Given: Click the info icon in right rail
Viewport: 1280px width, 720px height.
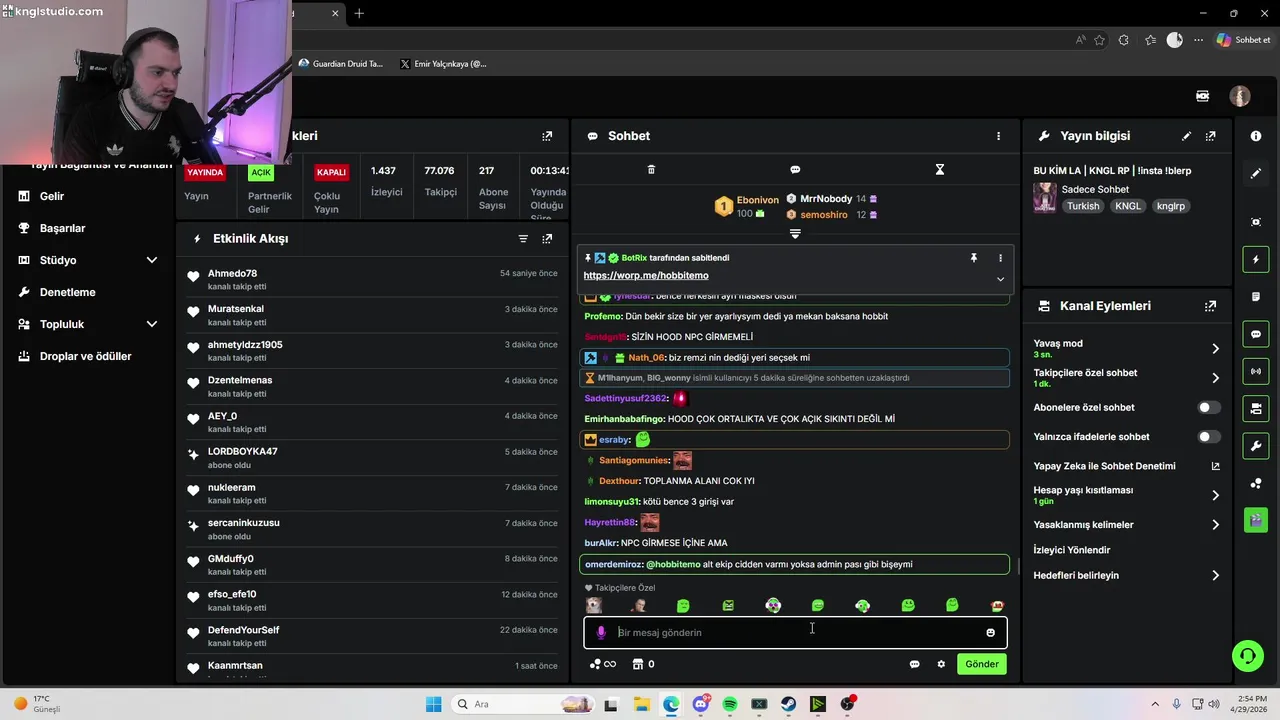Looking at the screenshot, I should pyautogui.click(x=1256, y=136).
